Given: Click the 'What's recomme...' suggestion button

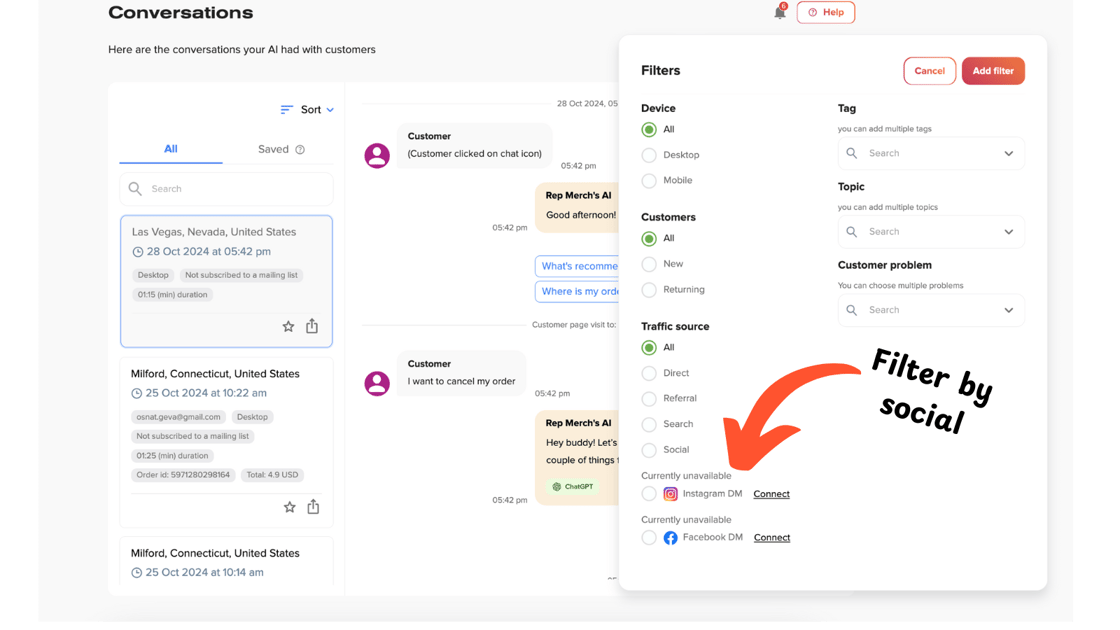Looking at the screenshot, I should (x=577, y=266).
